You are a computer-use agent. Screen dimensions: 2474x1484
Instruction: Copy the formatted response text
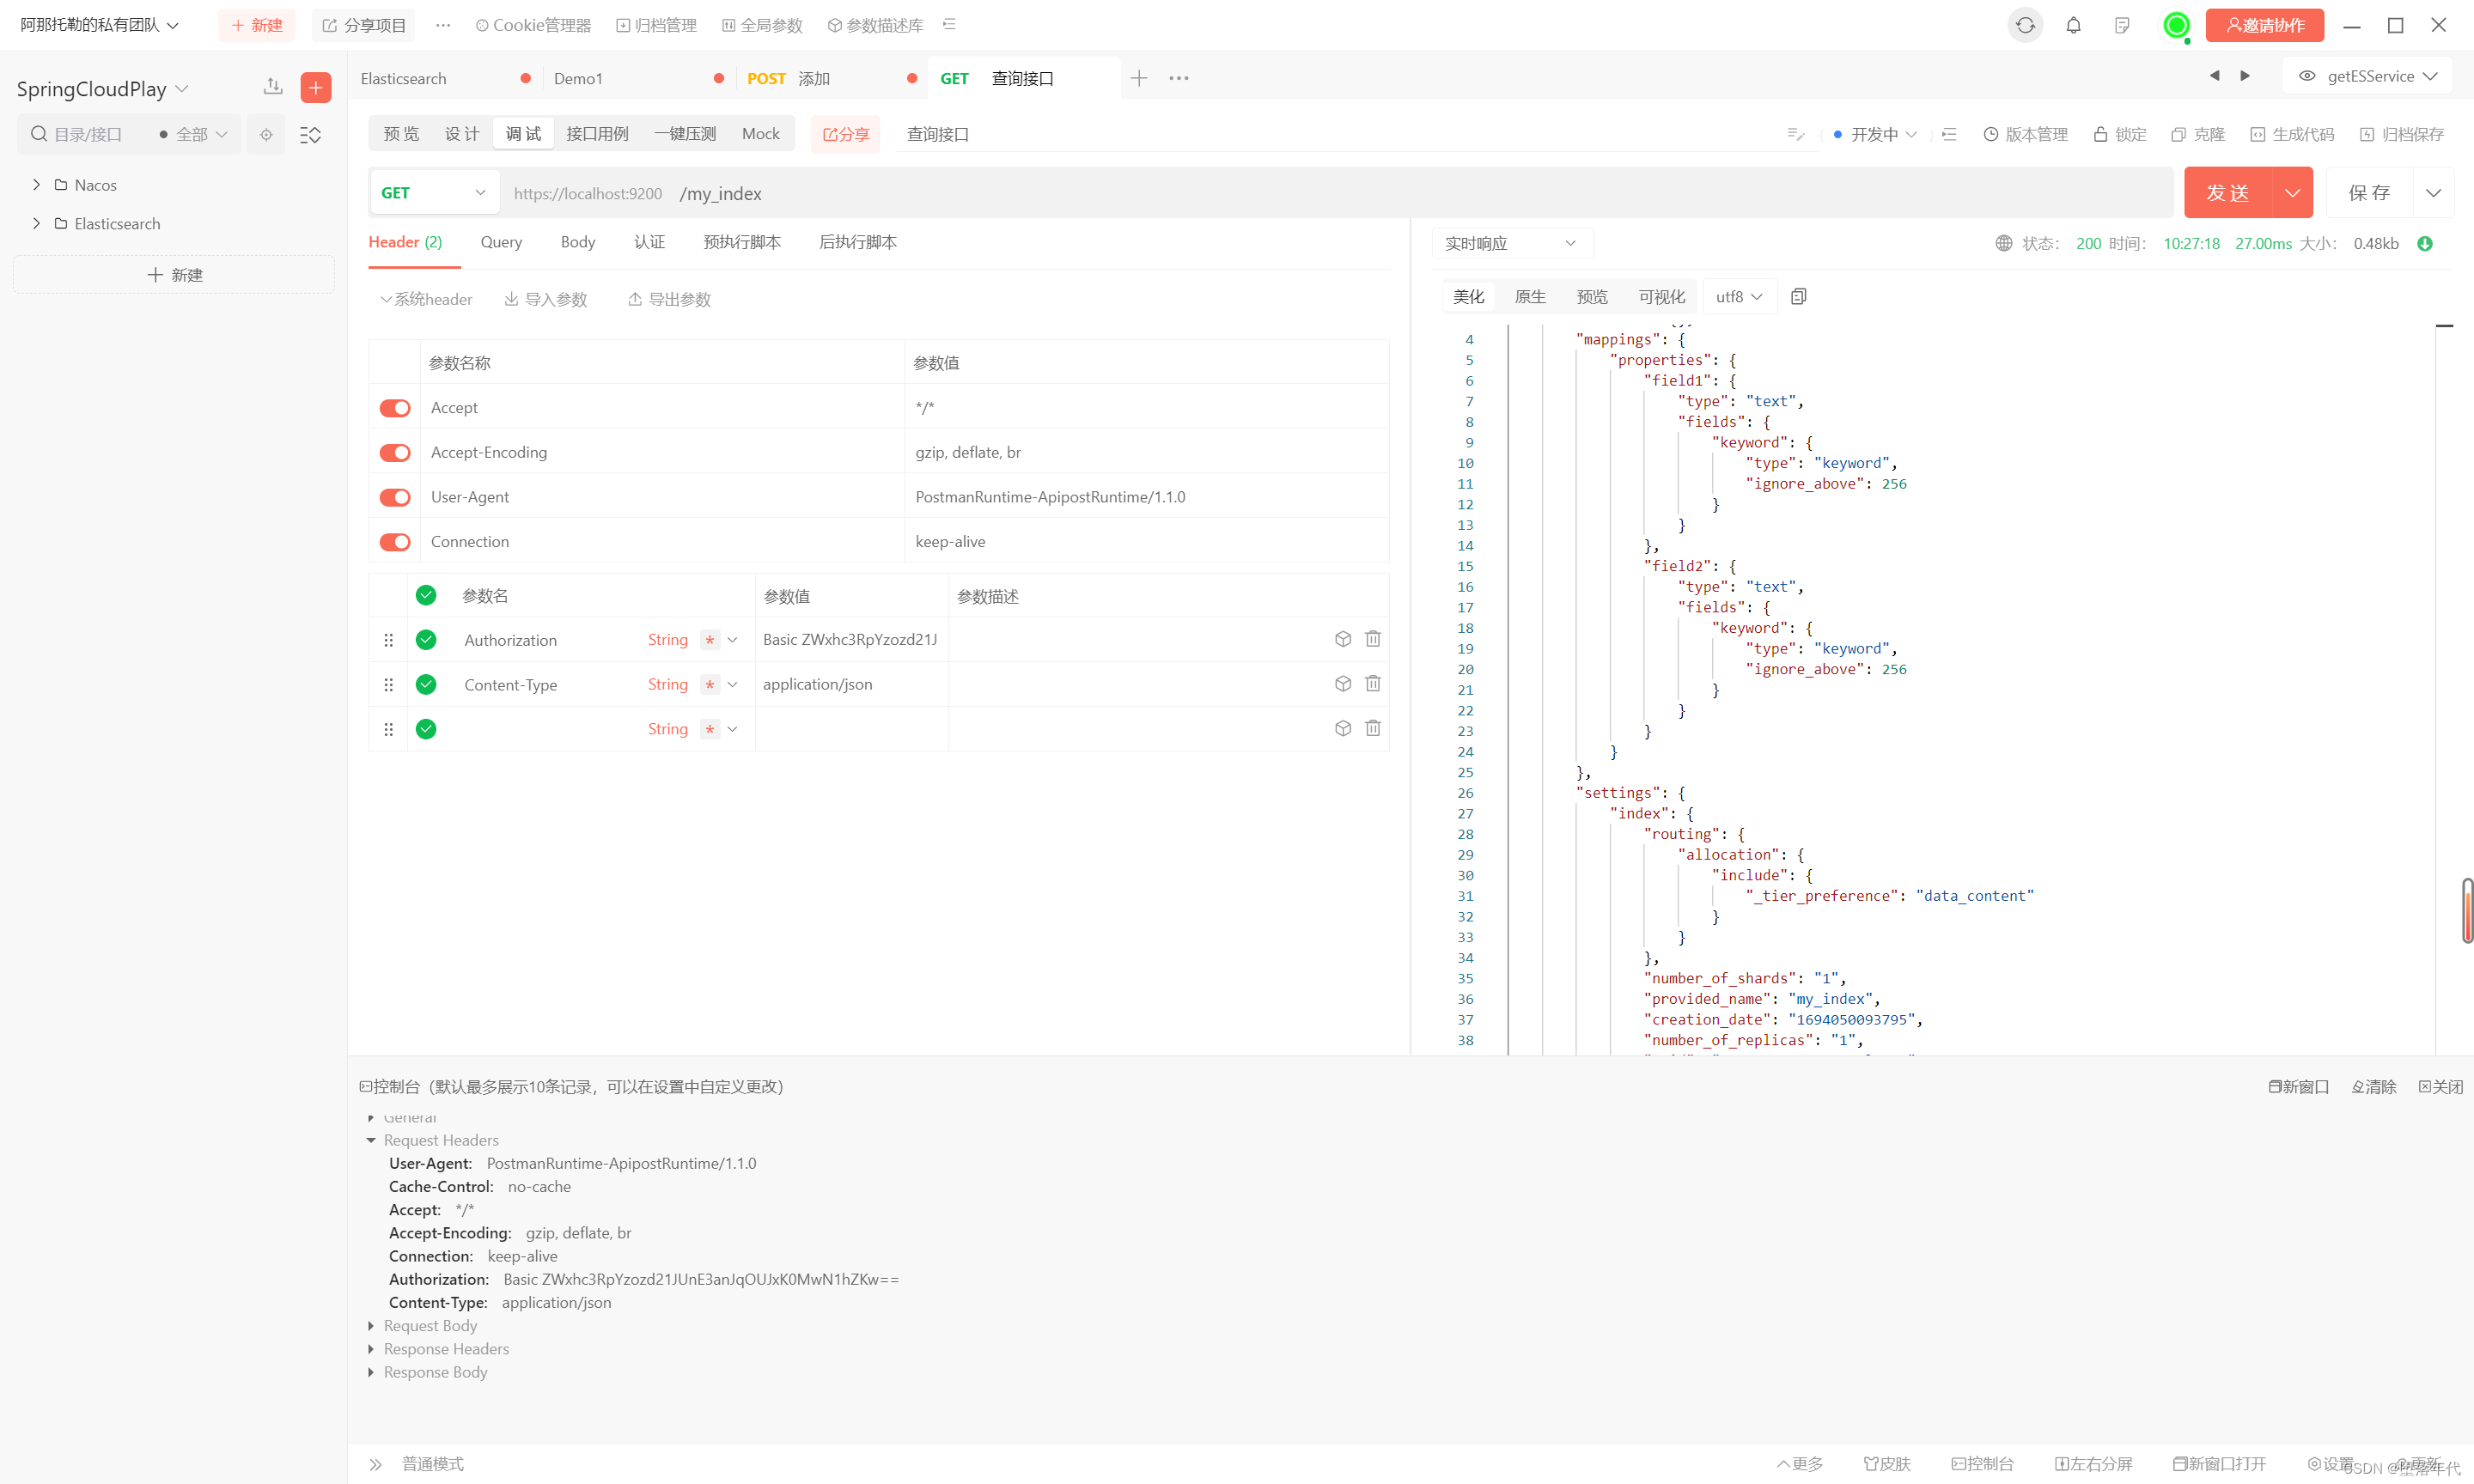coord(1798,296)
